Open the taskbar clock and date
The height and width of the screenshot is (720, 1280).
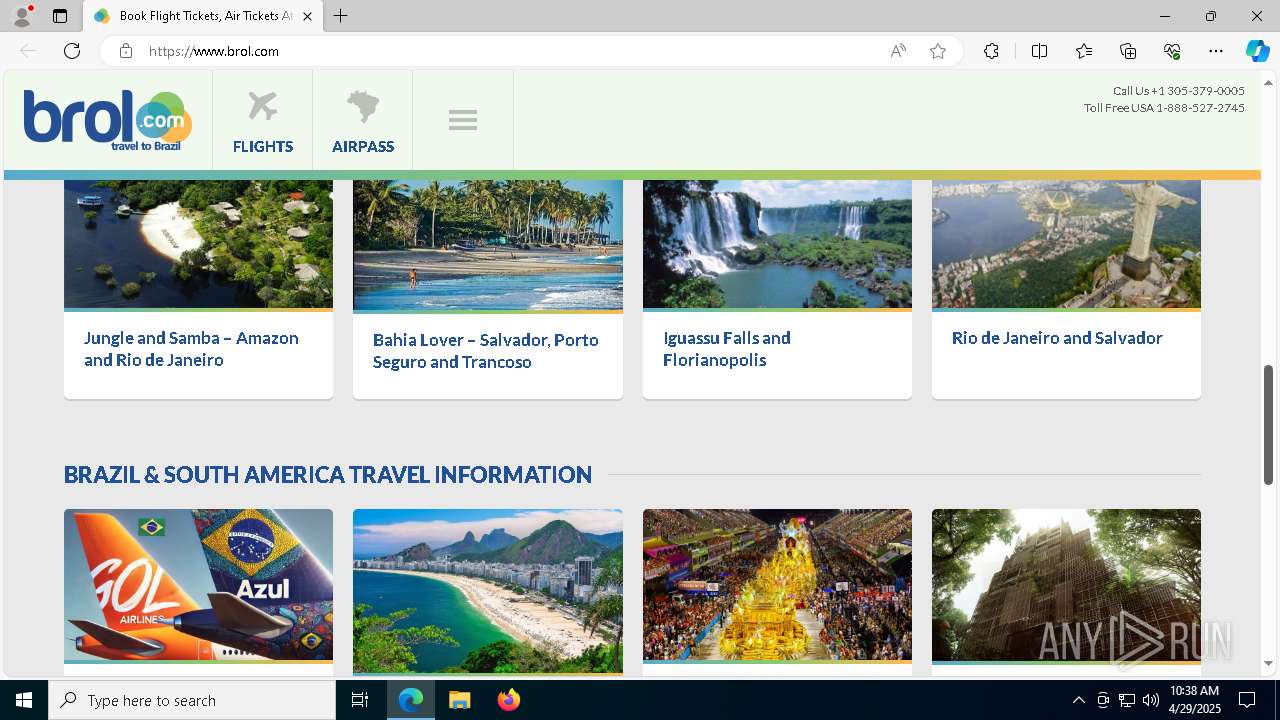pos(1194,700)
